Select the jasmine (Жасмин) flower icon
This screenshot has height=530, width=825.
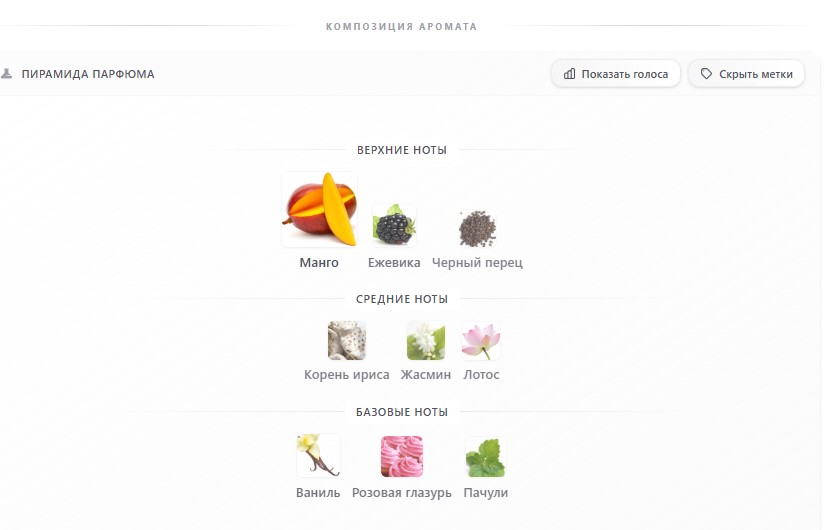tap(426, 341)
